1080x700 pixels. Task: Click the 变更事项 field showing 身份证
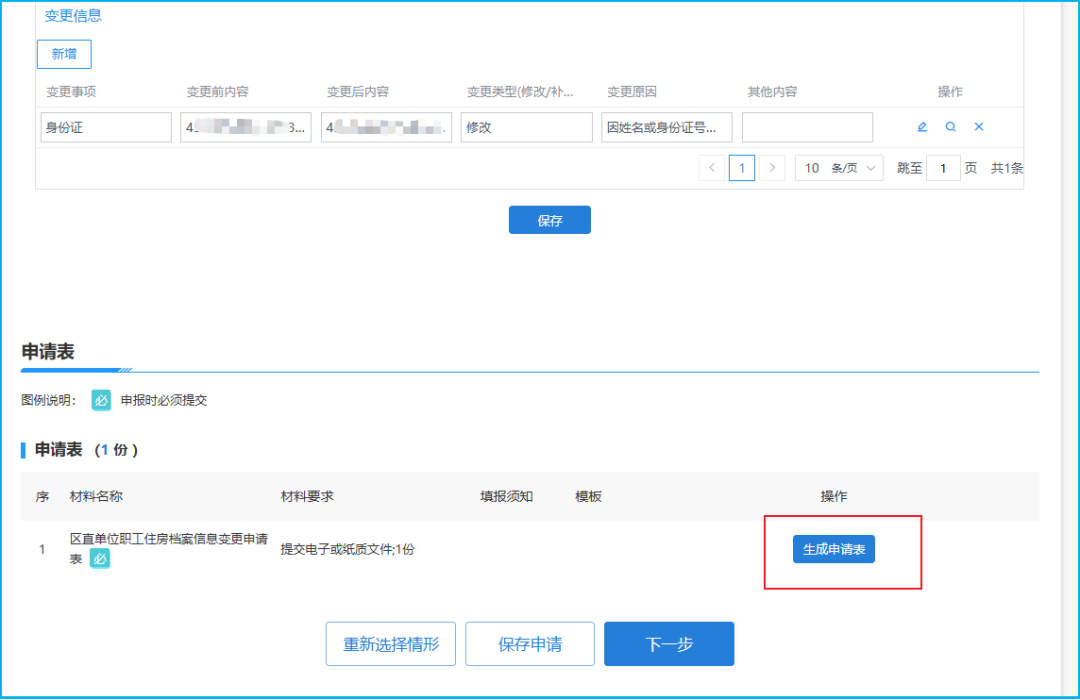pyautogui.click(x=107, y=127)
